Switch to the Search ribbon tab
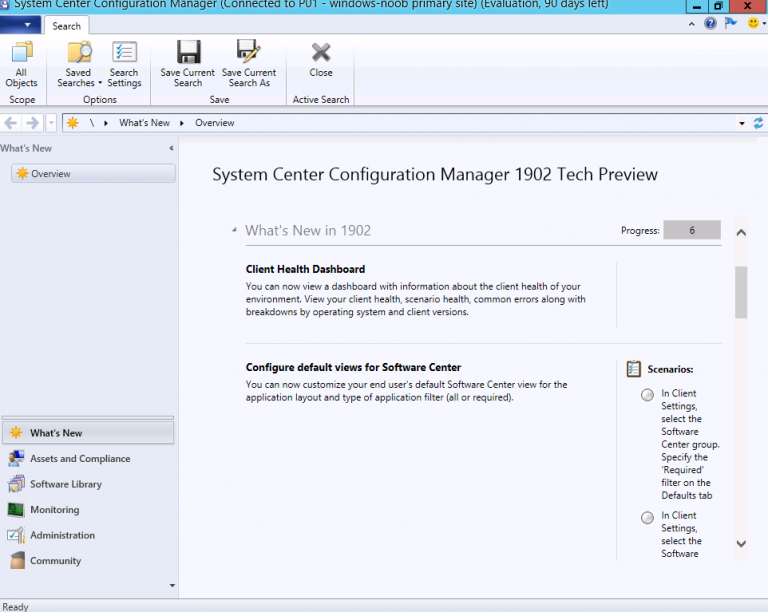 point(67,26)
